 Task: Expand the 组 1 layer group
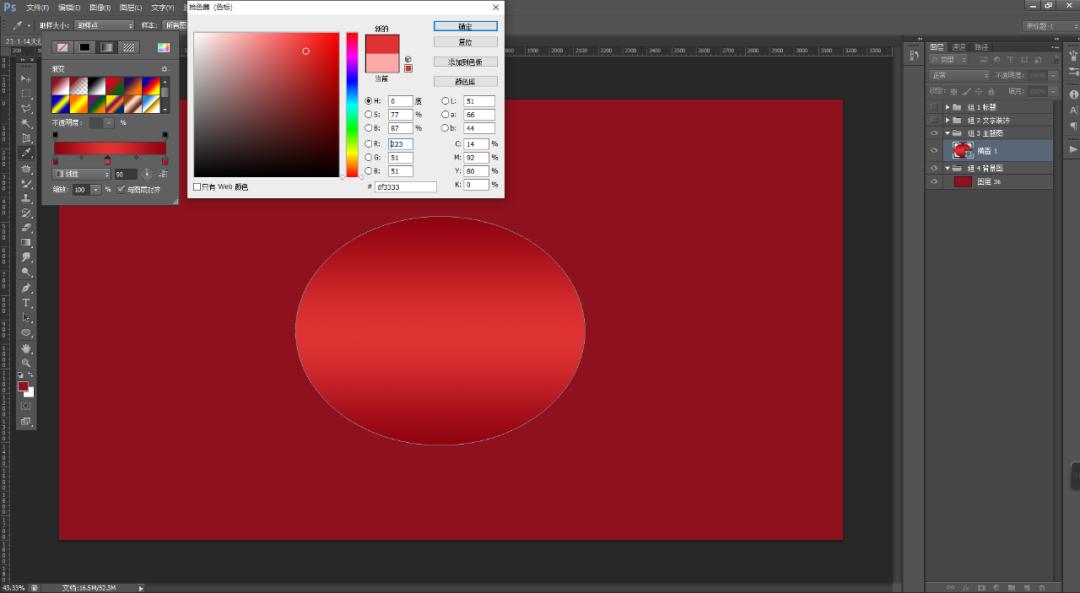click(948, 107)
